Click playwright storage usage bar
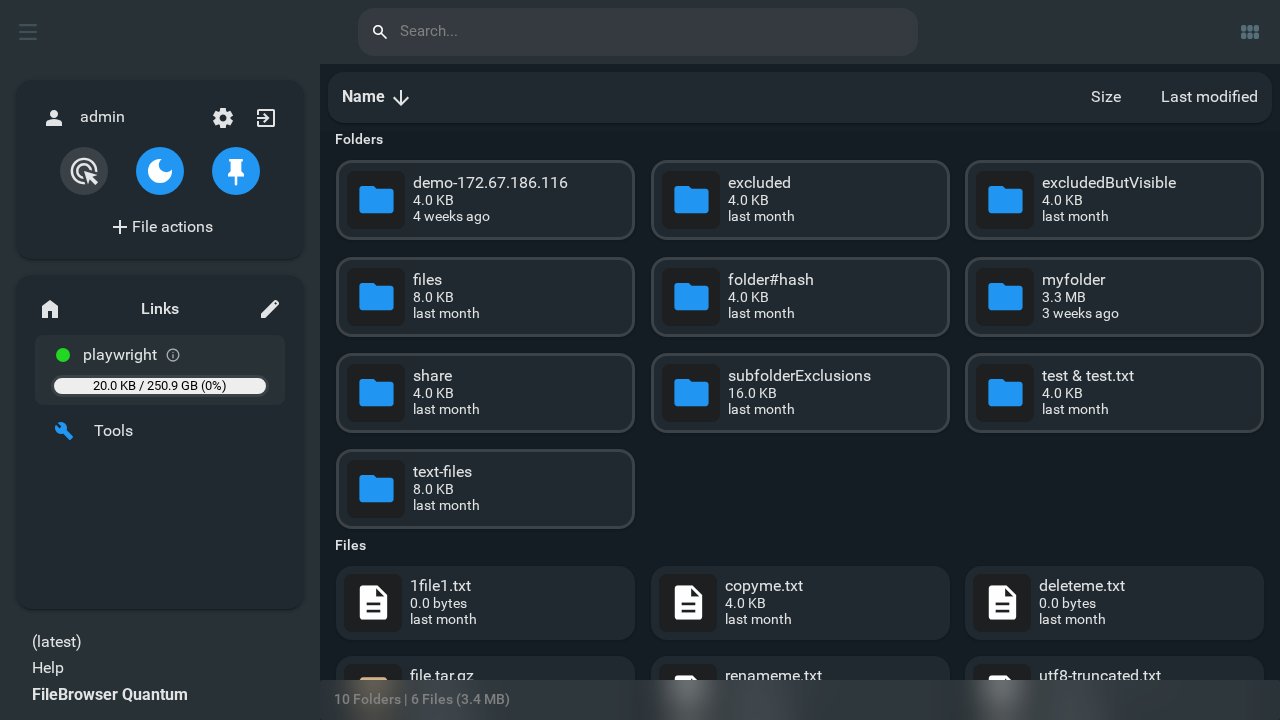 point(160,386)
